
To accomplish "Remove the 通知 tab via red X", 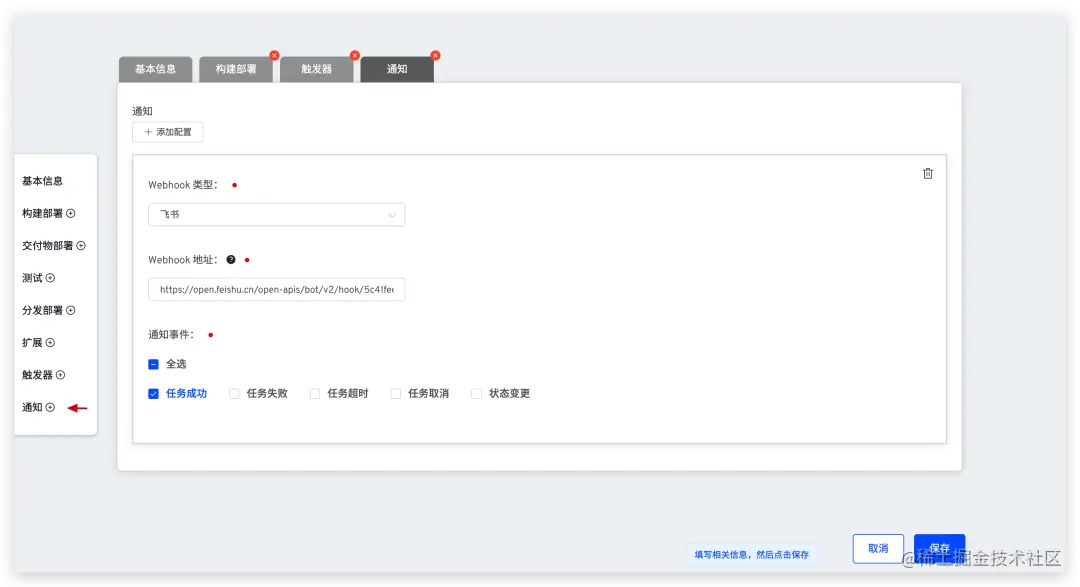I will click(435, 55).
